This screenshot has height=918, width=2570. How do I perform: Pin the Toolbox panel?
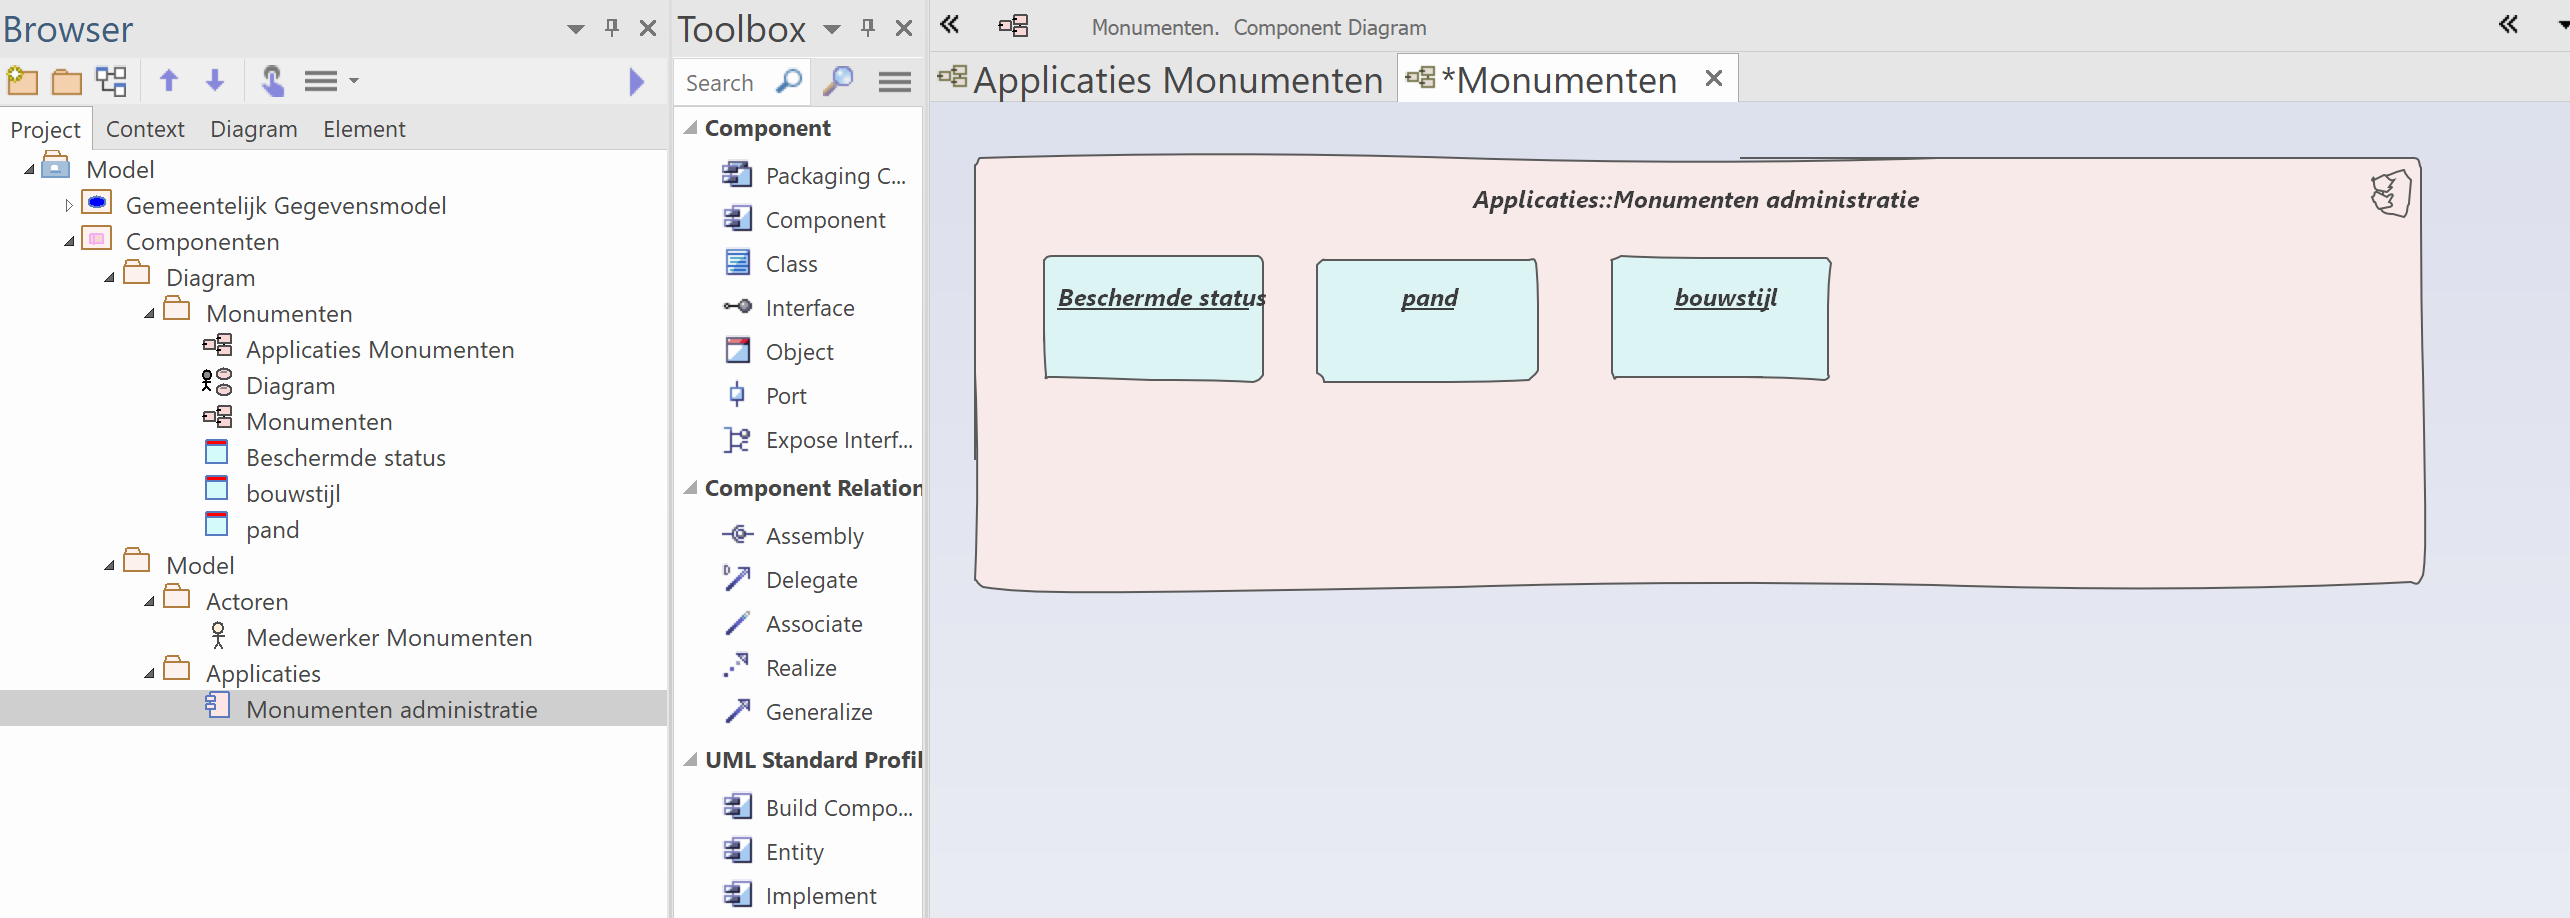coord(868,28)
